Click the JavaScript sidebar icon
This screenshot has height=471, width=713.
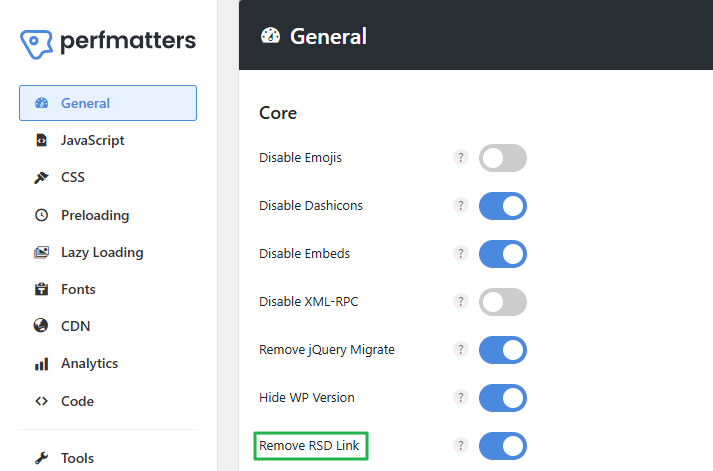click(x=41, y=140)
